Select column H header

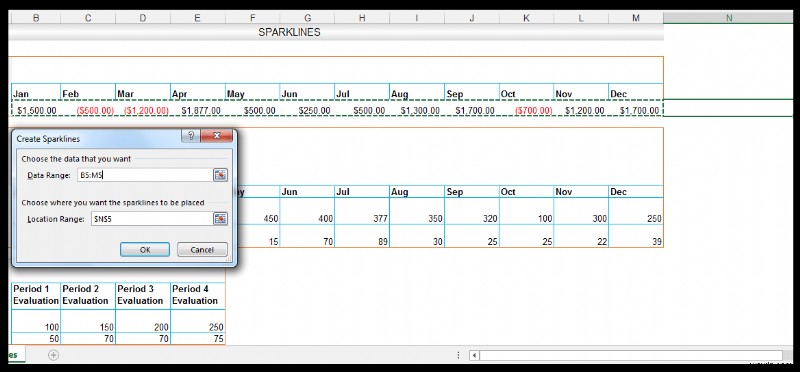pyautogui.click(x=362, y=18)
